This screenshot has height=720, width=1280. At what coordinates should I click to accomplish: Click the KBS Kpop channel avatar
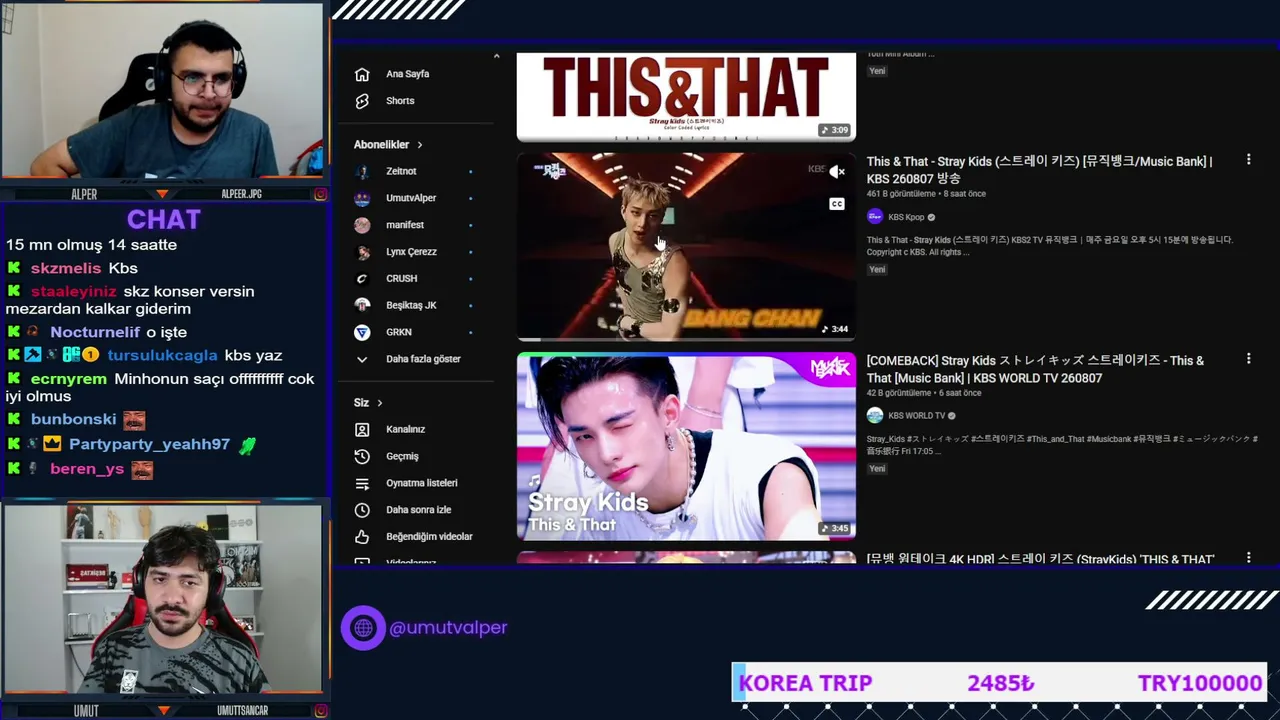tap(875, 217)
